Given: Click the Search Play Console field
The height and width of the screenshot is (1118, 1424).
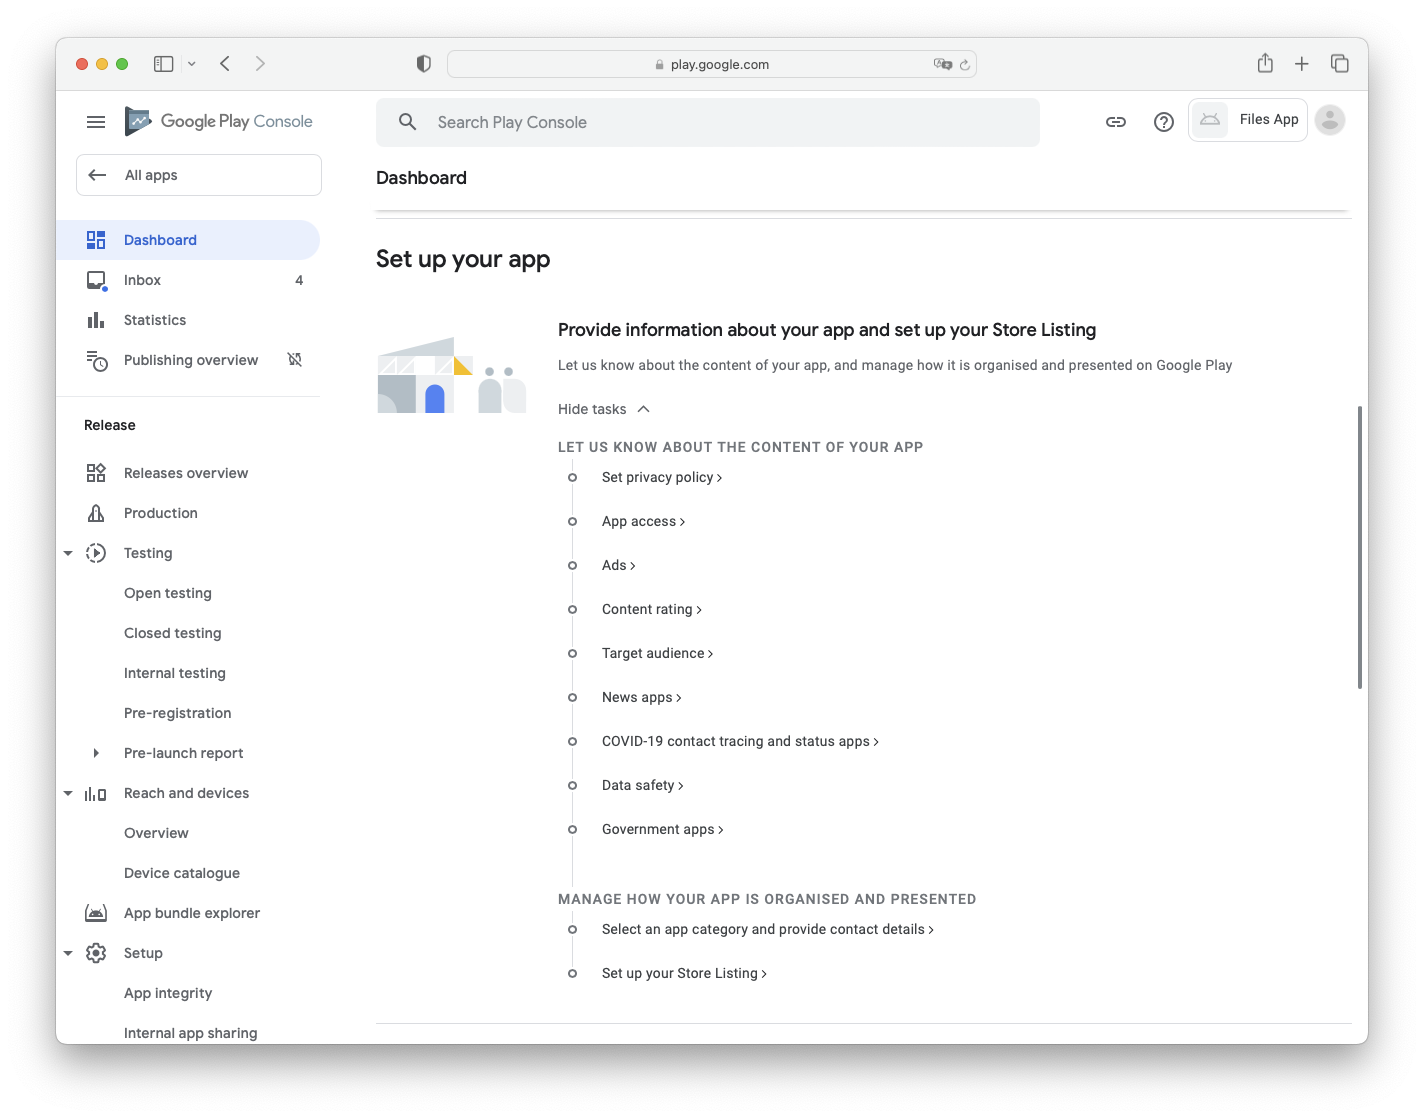Looking at the screenshot, I should click(x=707, y=122).
